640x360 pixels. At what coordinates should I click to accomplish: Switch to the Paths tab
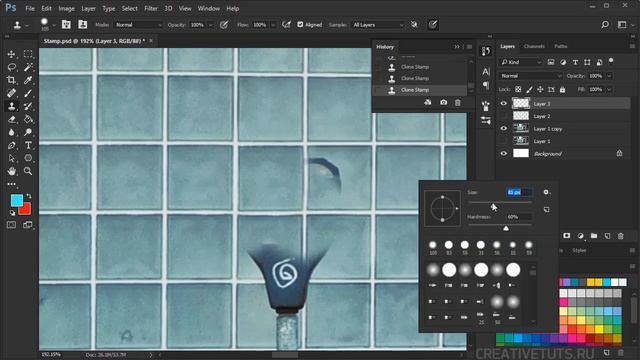pos(561,46)
